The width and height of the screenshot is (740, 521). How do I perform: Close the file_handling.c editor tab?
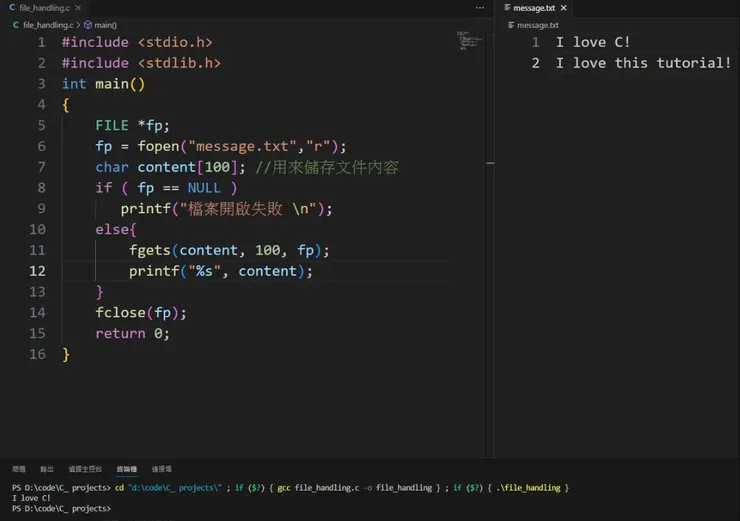[78, 8]
